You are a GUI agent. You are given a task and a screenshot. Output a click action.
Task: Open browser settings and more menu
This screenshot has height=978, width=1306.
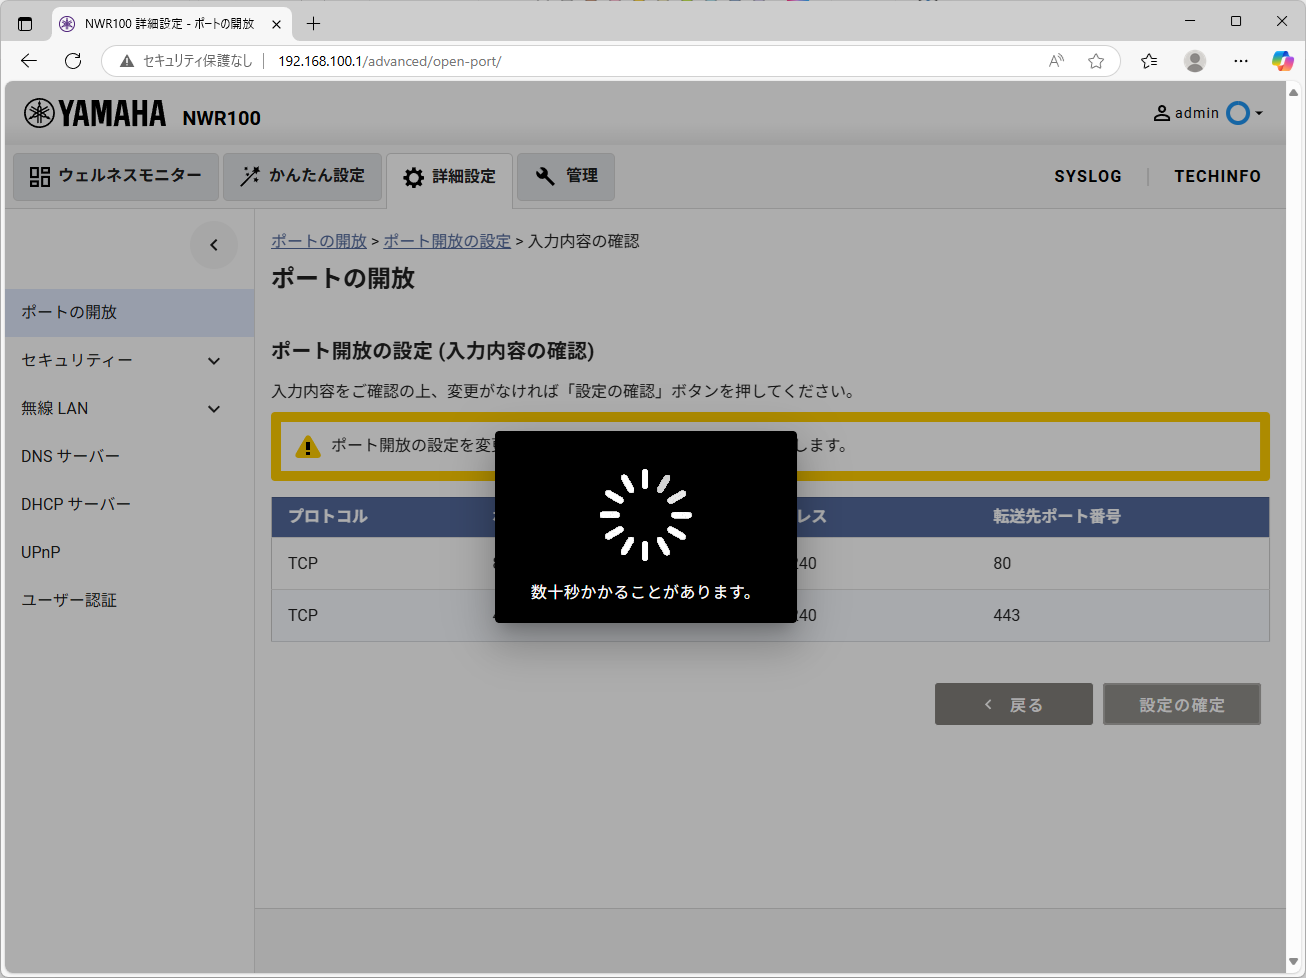click(1241, 61)
